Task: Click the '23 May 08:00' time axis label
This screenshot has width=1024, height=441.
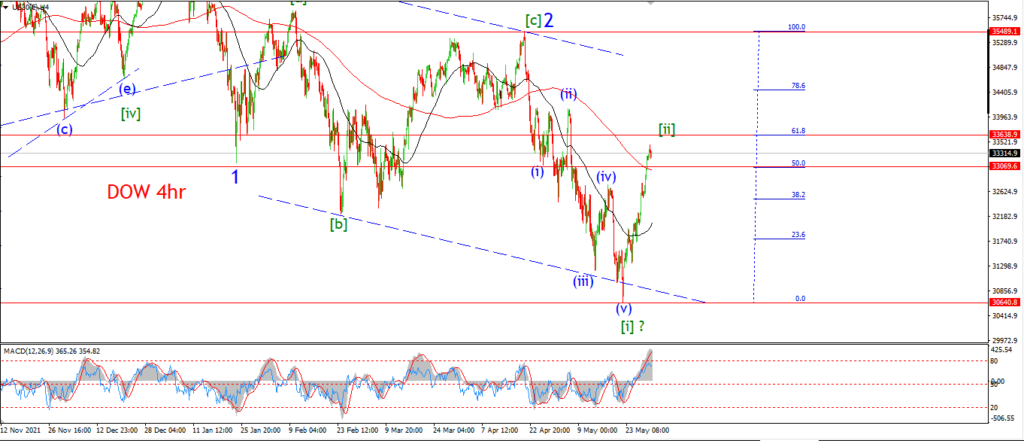Action: click(x=647, y=431)
